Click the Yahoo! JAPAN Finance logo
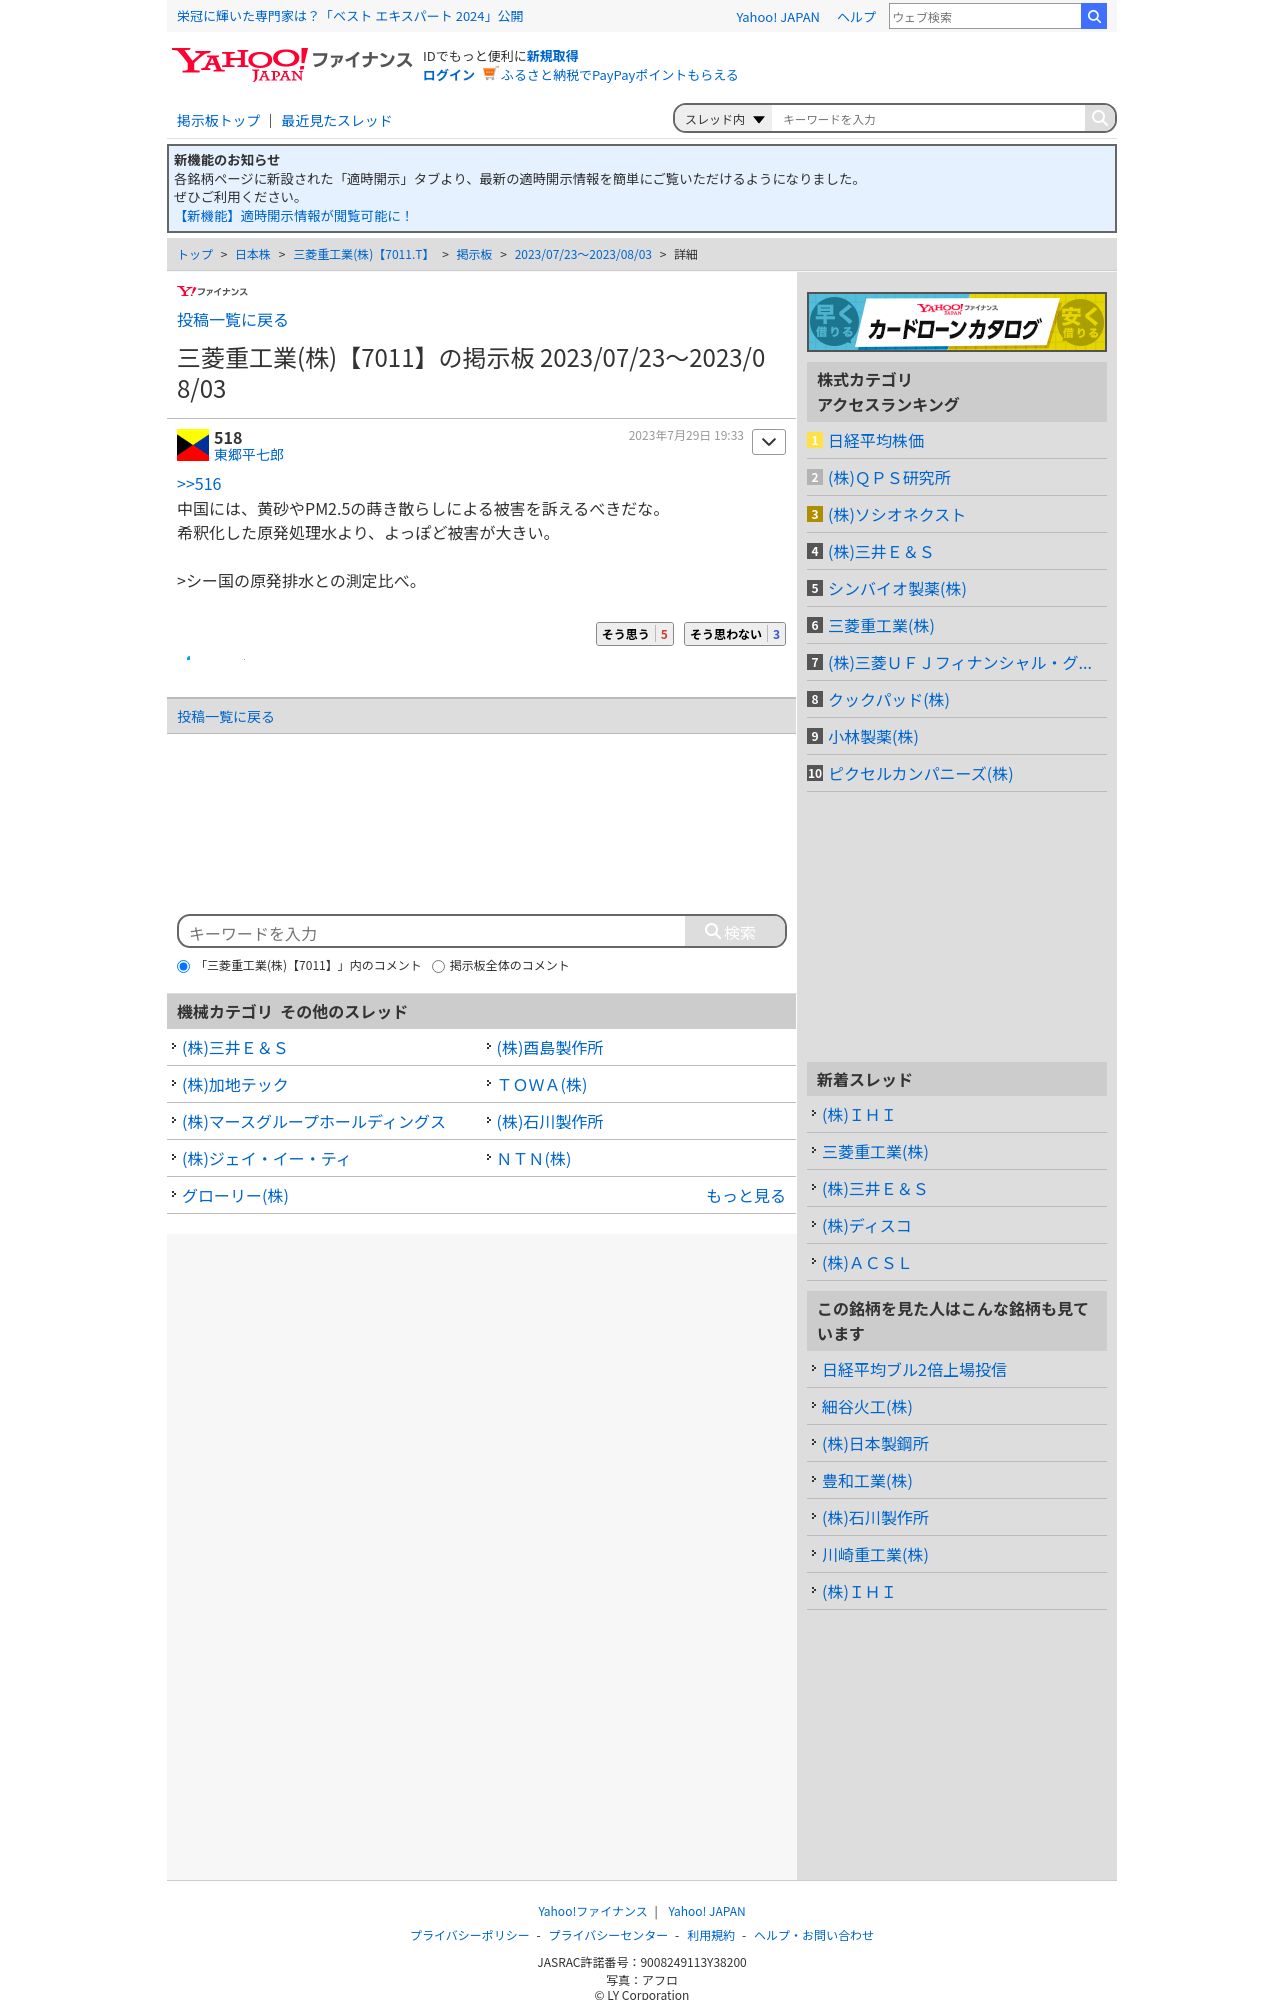This screenshot has height=2000, width=1284. coord(291,64)
